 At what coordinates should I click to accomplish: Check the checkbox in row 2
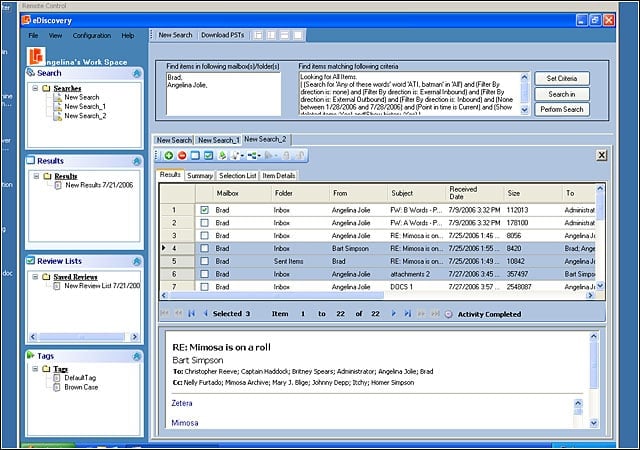coord(204,223)
